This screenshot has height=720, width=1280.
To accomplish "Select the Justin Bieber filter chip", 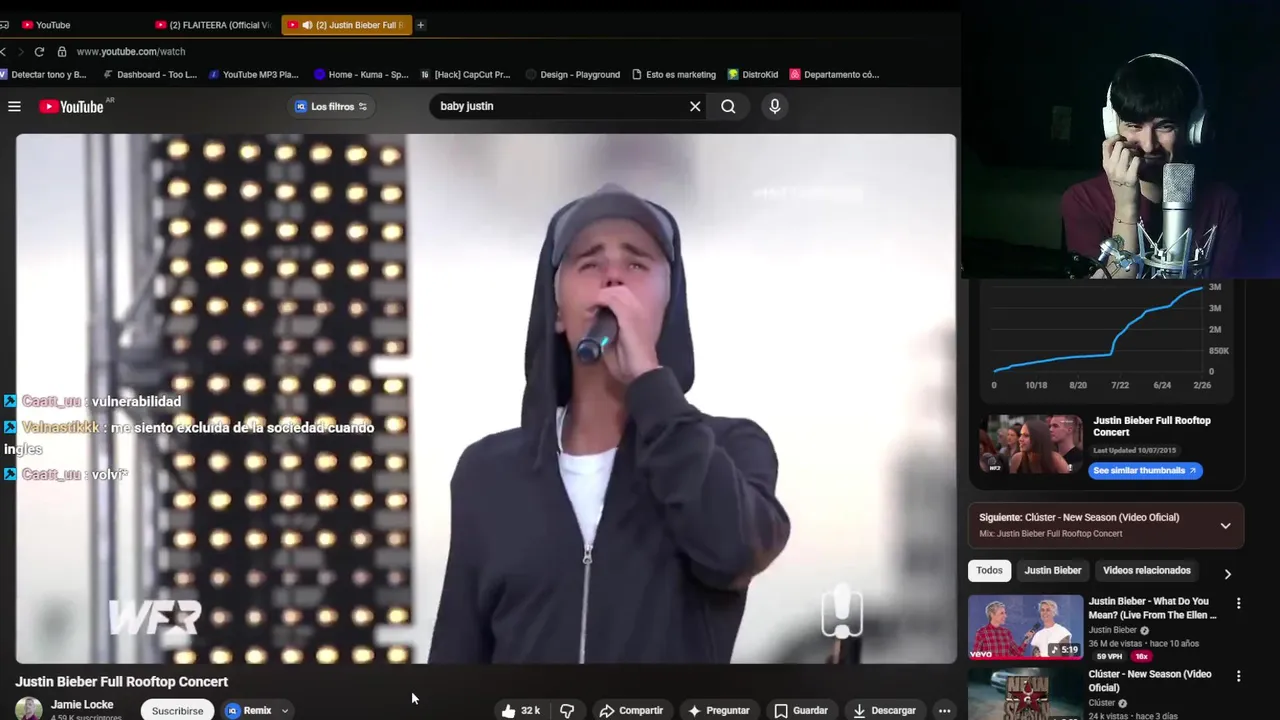I will click(1052, 570).
